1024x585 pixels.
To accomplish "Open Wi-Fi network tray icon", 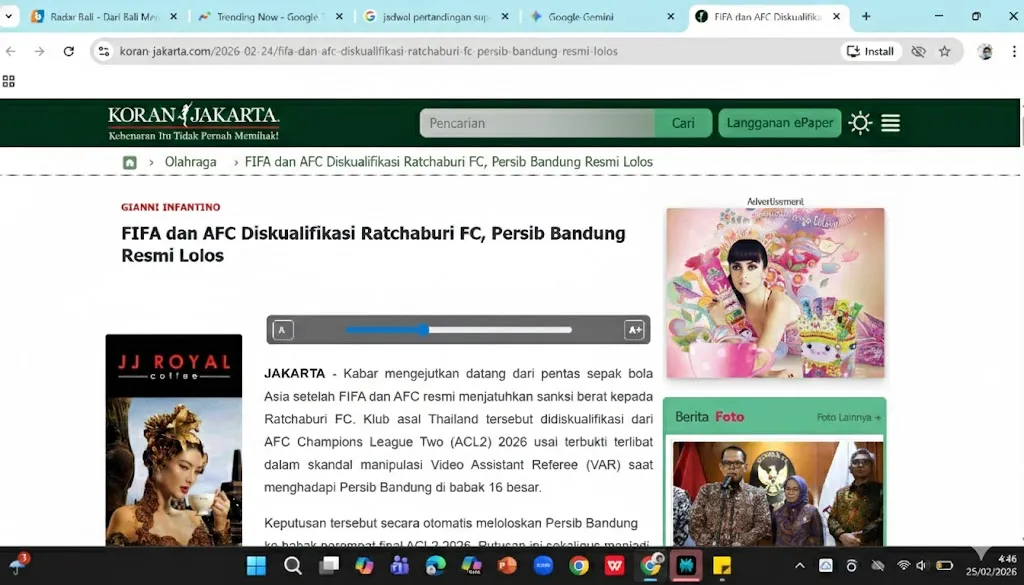I will [904, 565].
